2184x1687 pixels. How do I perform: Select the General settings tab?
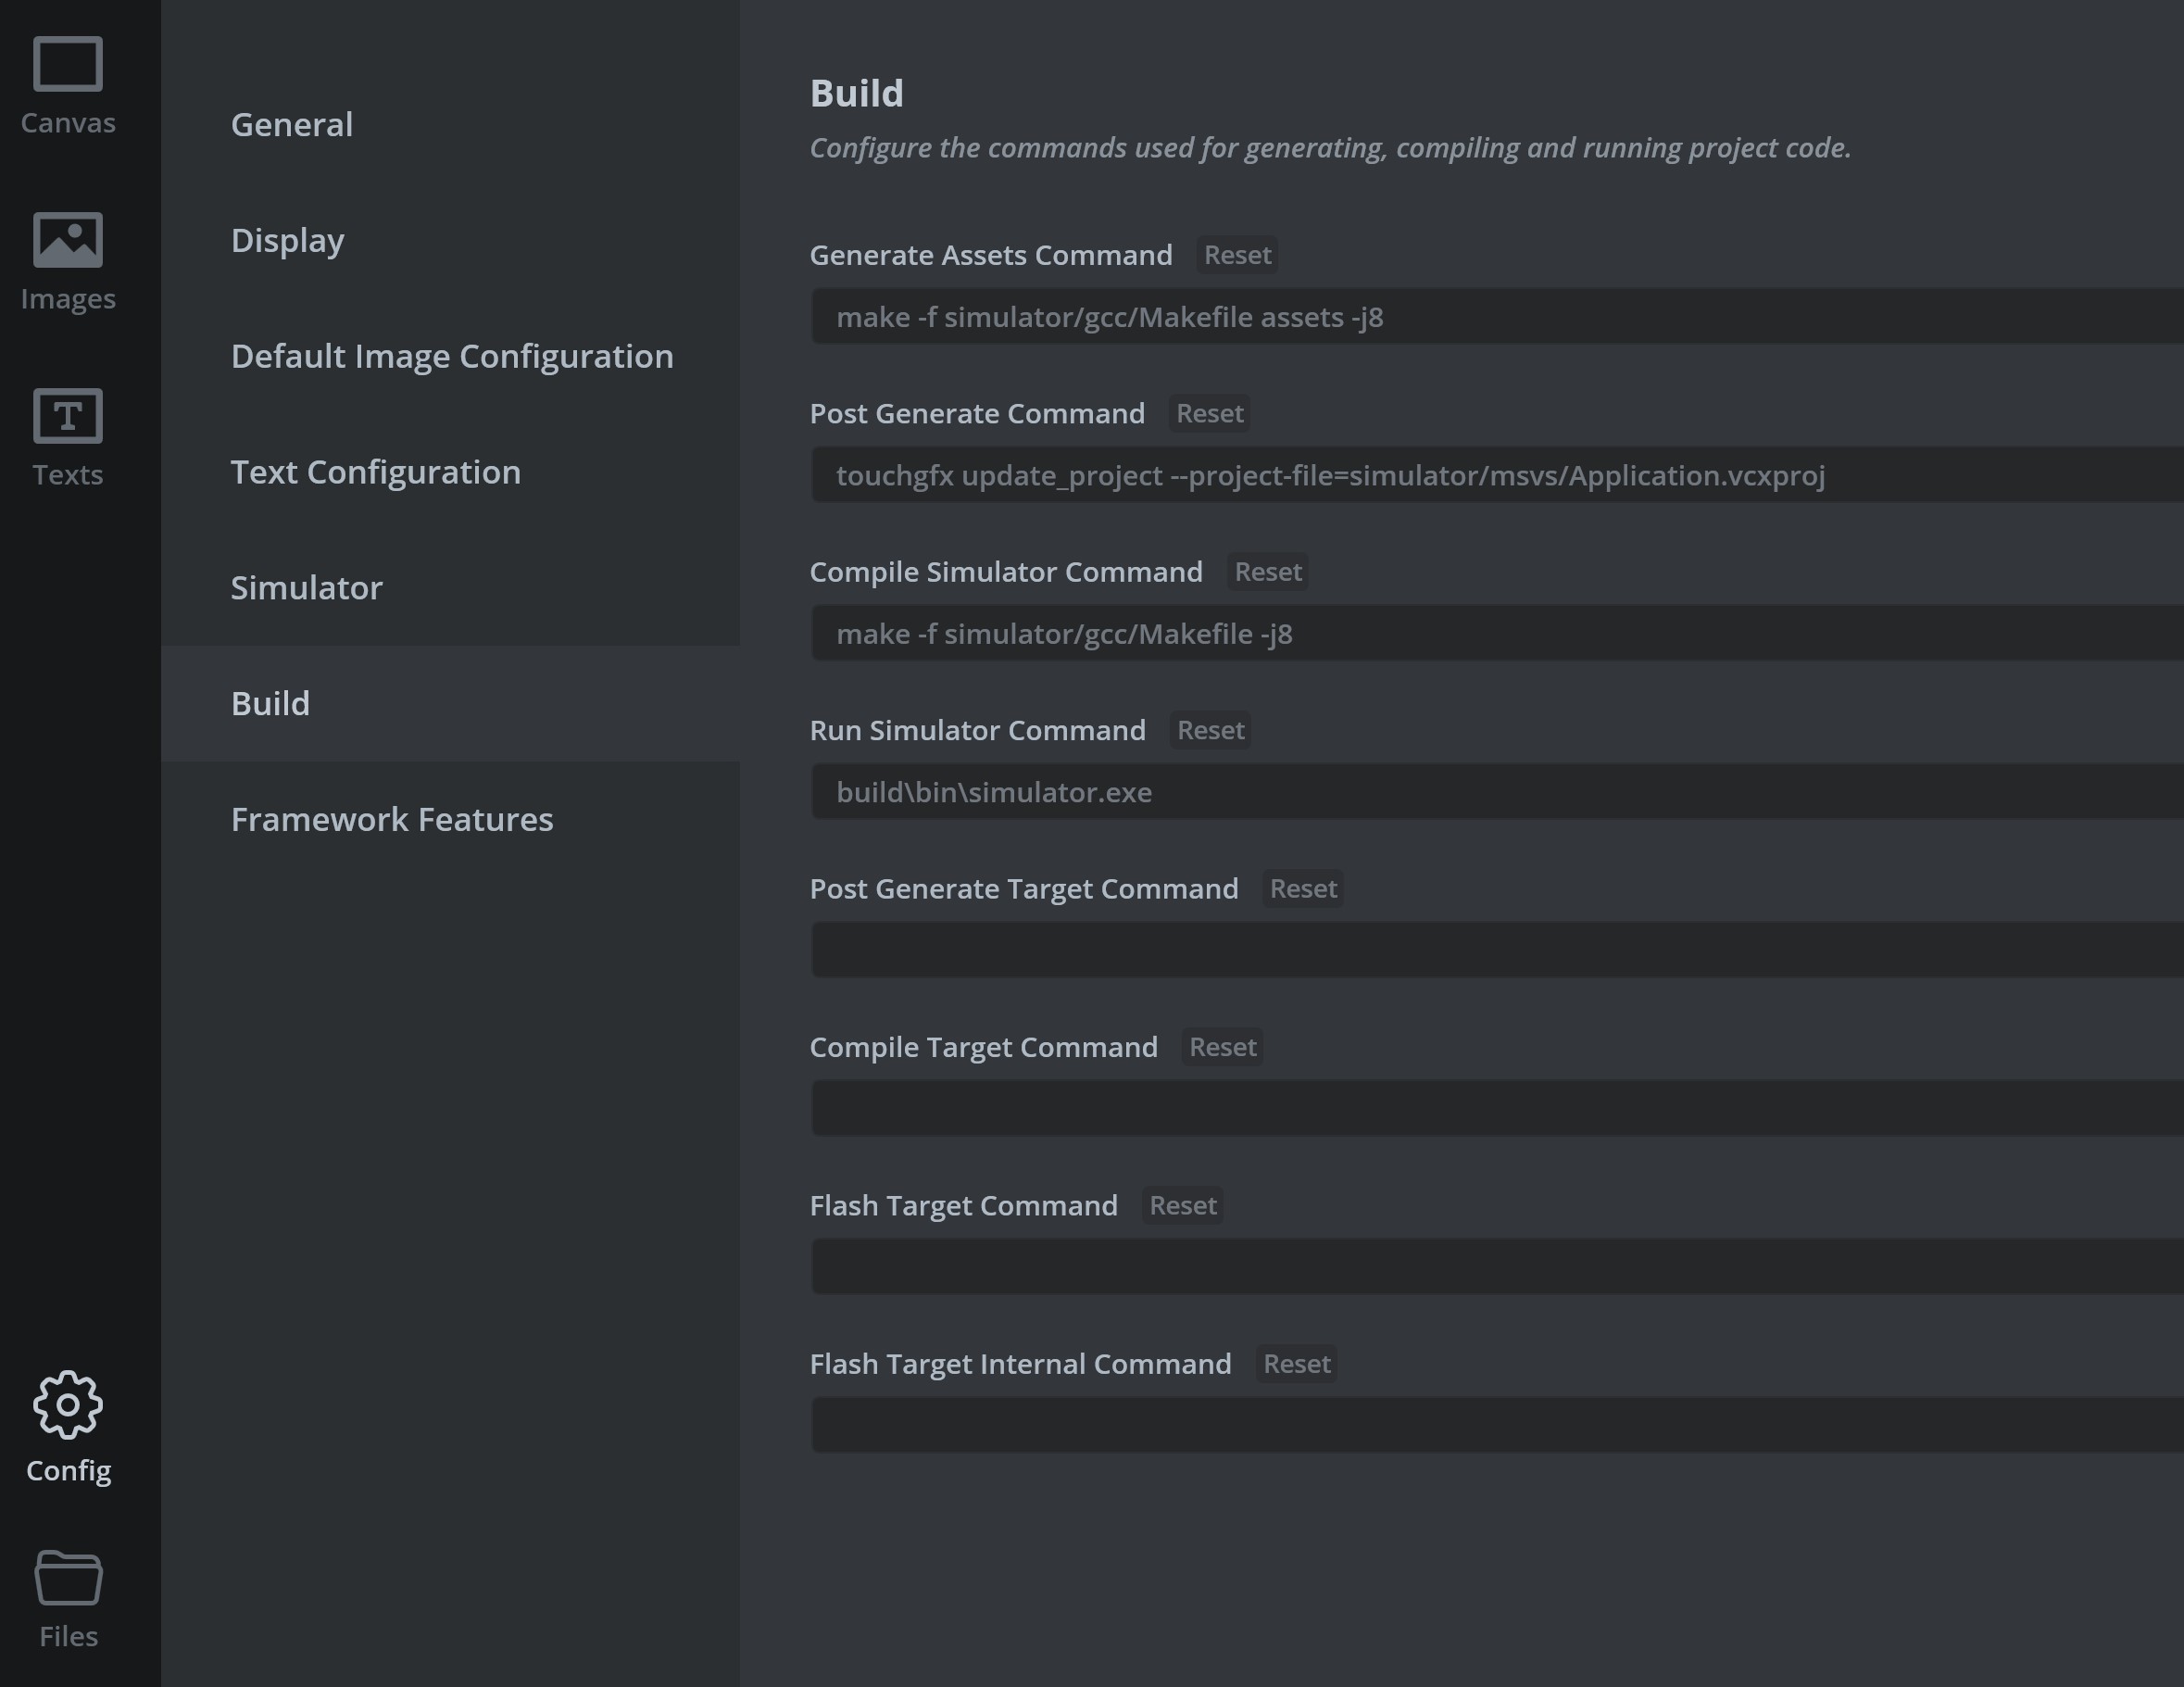click(291, 125)
